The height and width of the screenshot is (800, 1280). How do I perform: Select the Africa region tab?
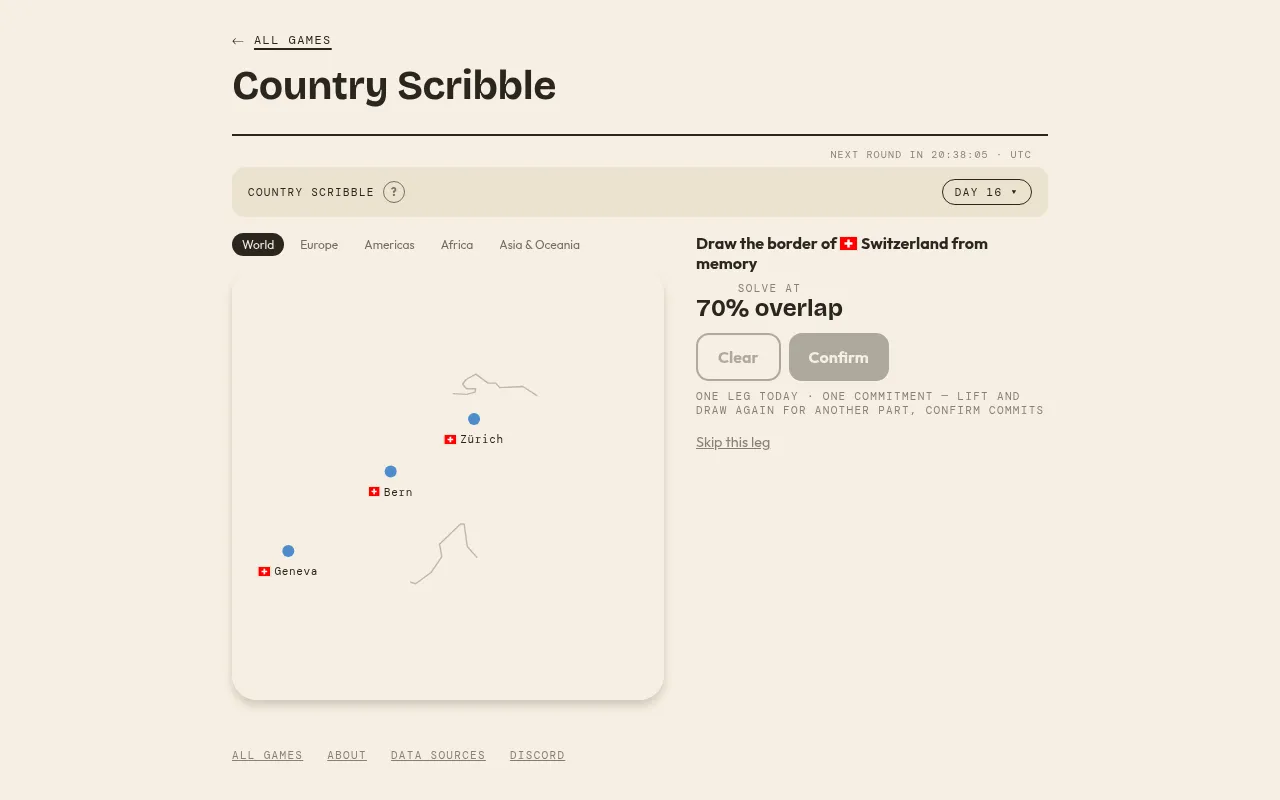(457, 245)
